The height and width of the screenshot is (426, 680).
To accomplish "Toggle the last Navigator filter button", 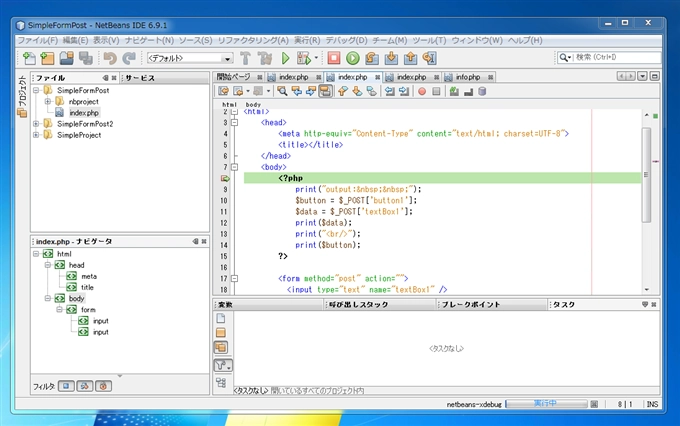I will 103,386.
